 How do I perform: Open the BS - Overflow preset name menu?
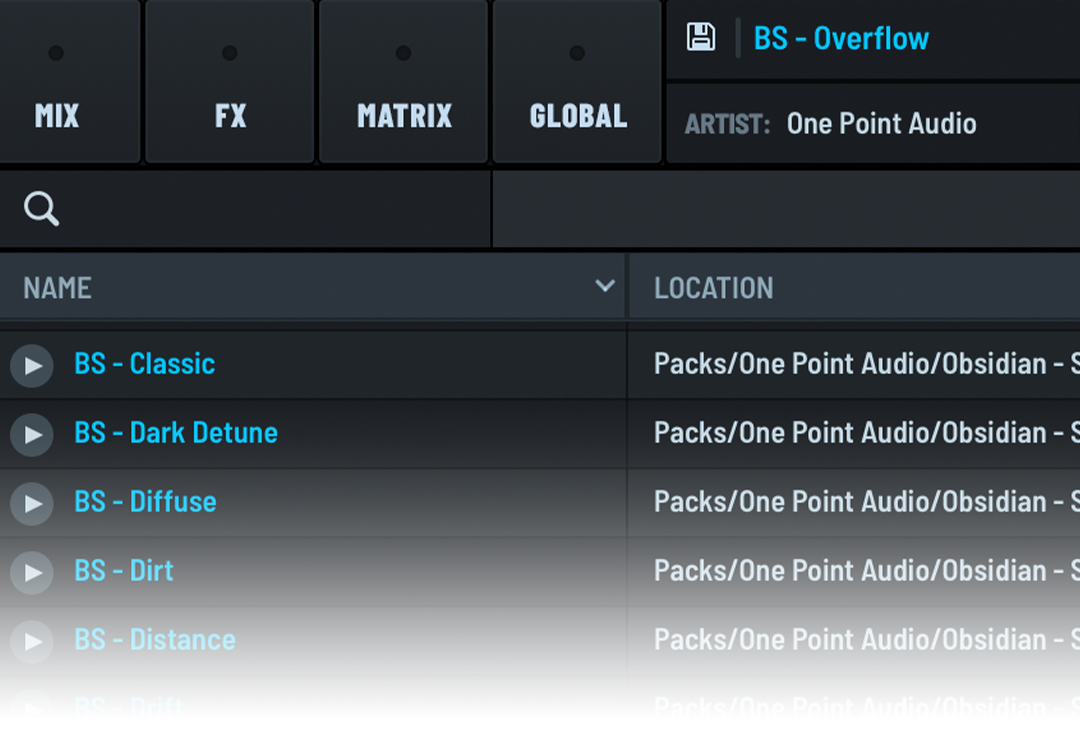click(x=841, y=39)
